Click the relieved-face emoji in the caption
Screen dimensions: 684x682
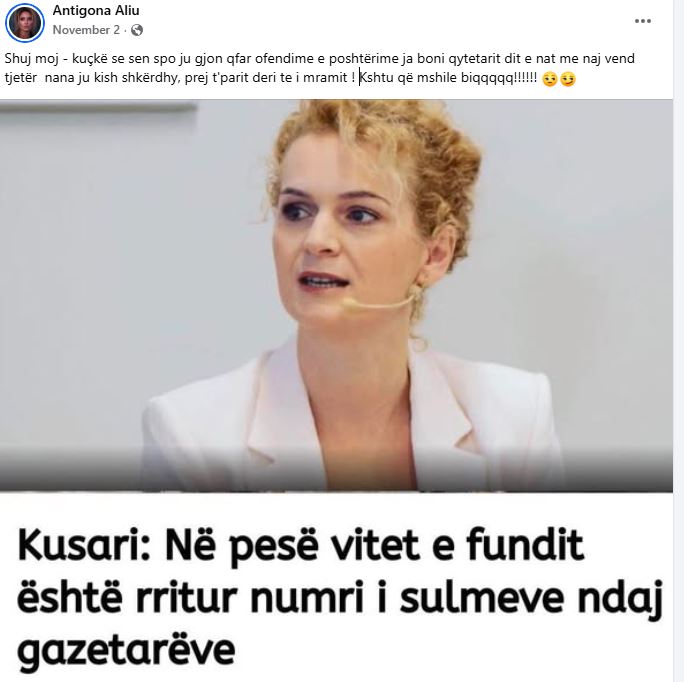click(550, 79)
